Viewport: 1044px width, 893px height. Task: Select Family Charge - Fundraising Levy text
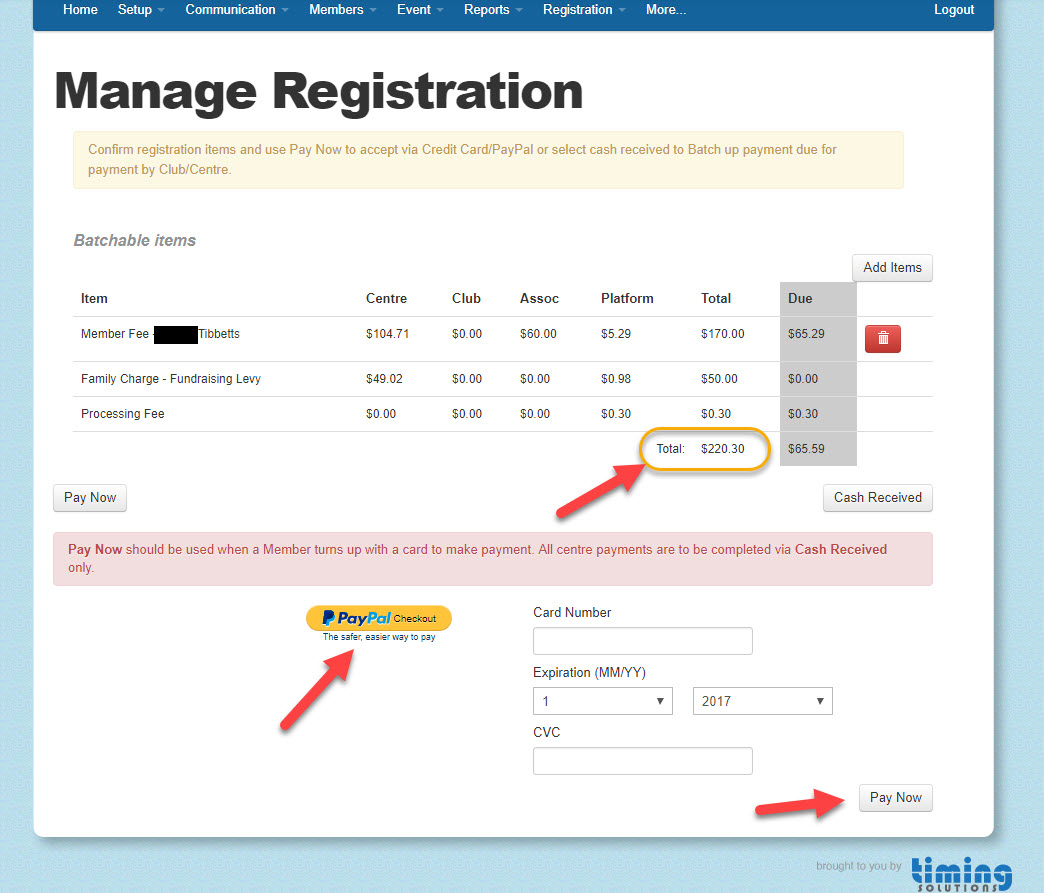[x=170, y=379]
